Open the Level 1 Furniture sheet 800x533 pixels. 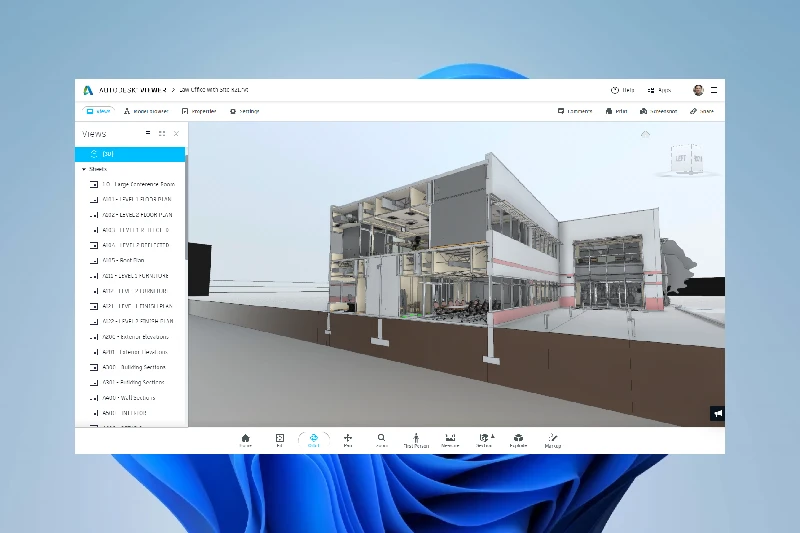pyautogui.click(x=132, y=276)
